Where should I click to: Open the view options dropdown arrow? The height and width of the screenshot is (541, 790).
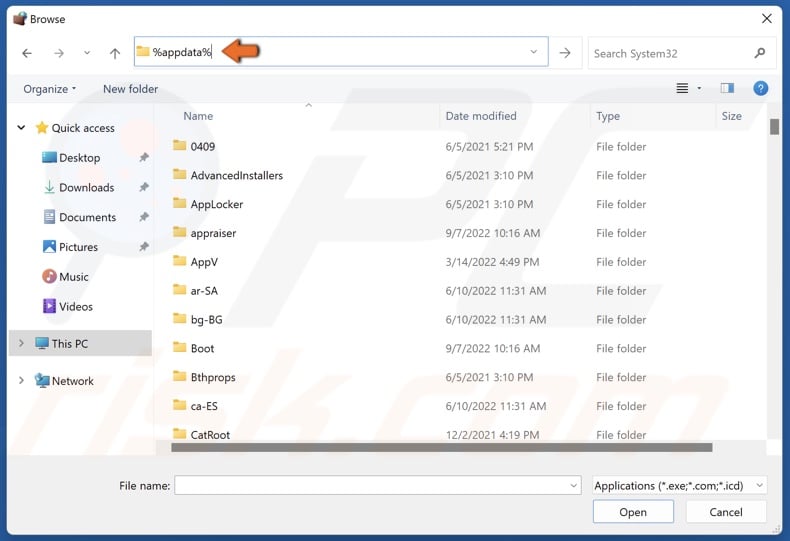699,89
